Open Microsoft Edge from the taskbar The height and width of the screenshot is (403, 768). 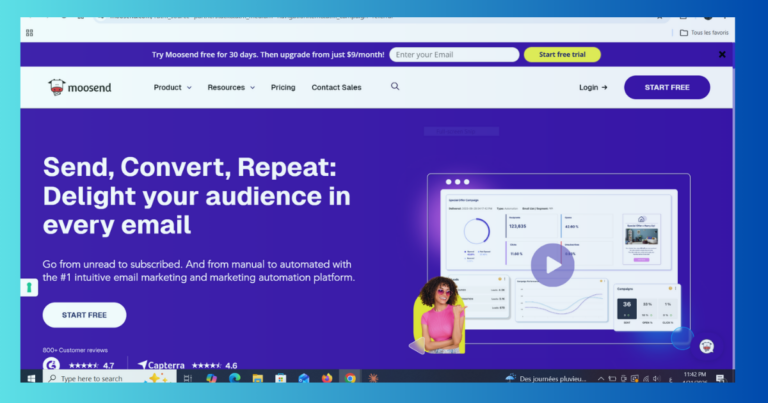[x=235, y=378]
